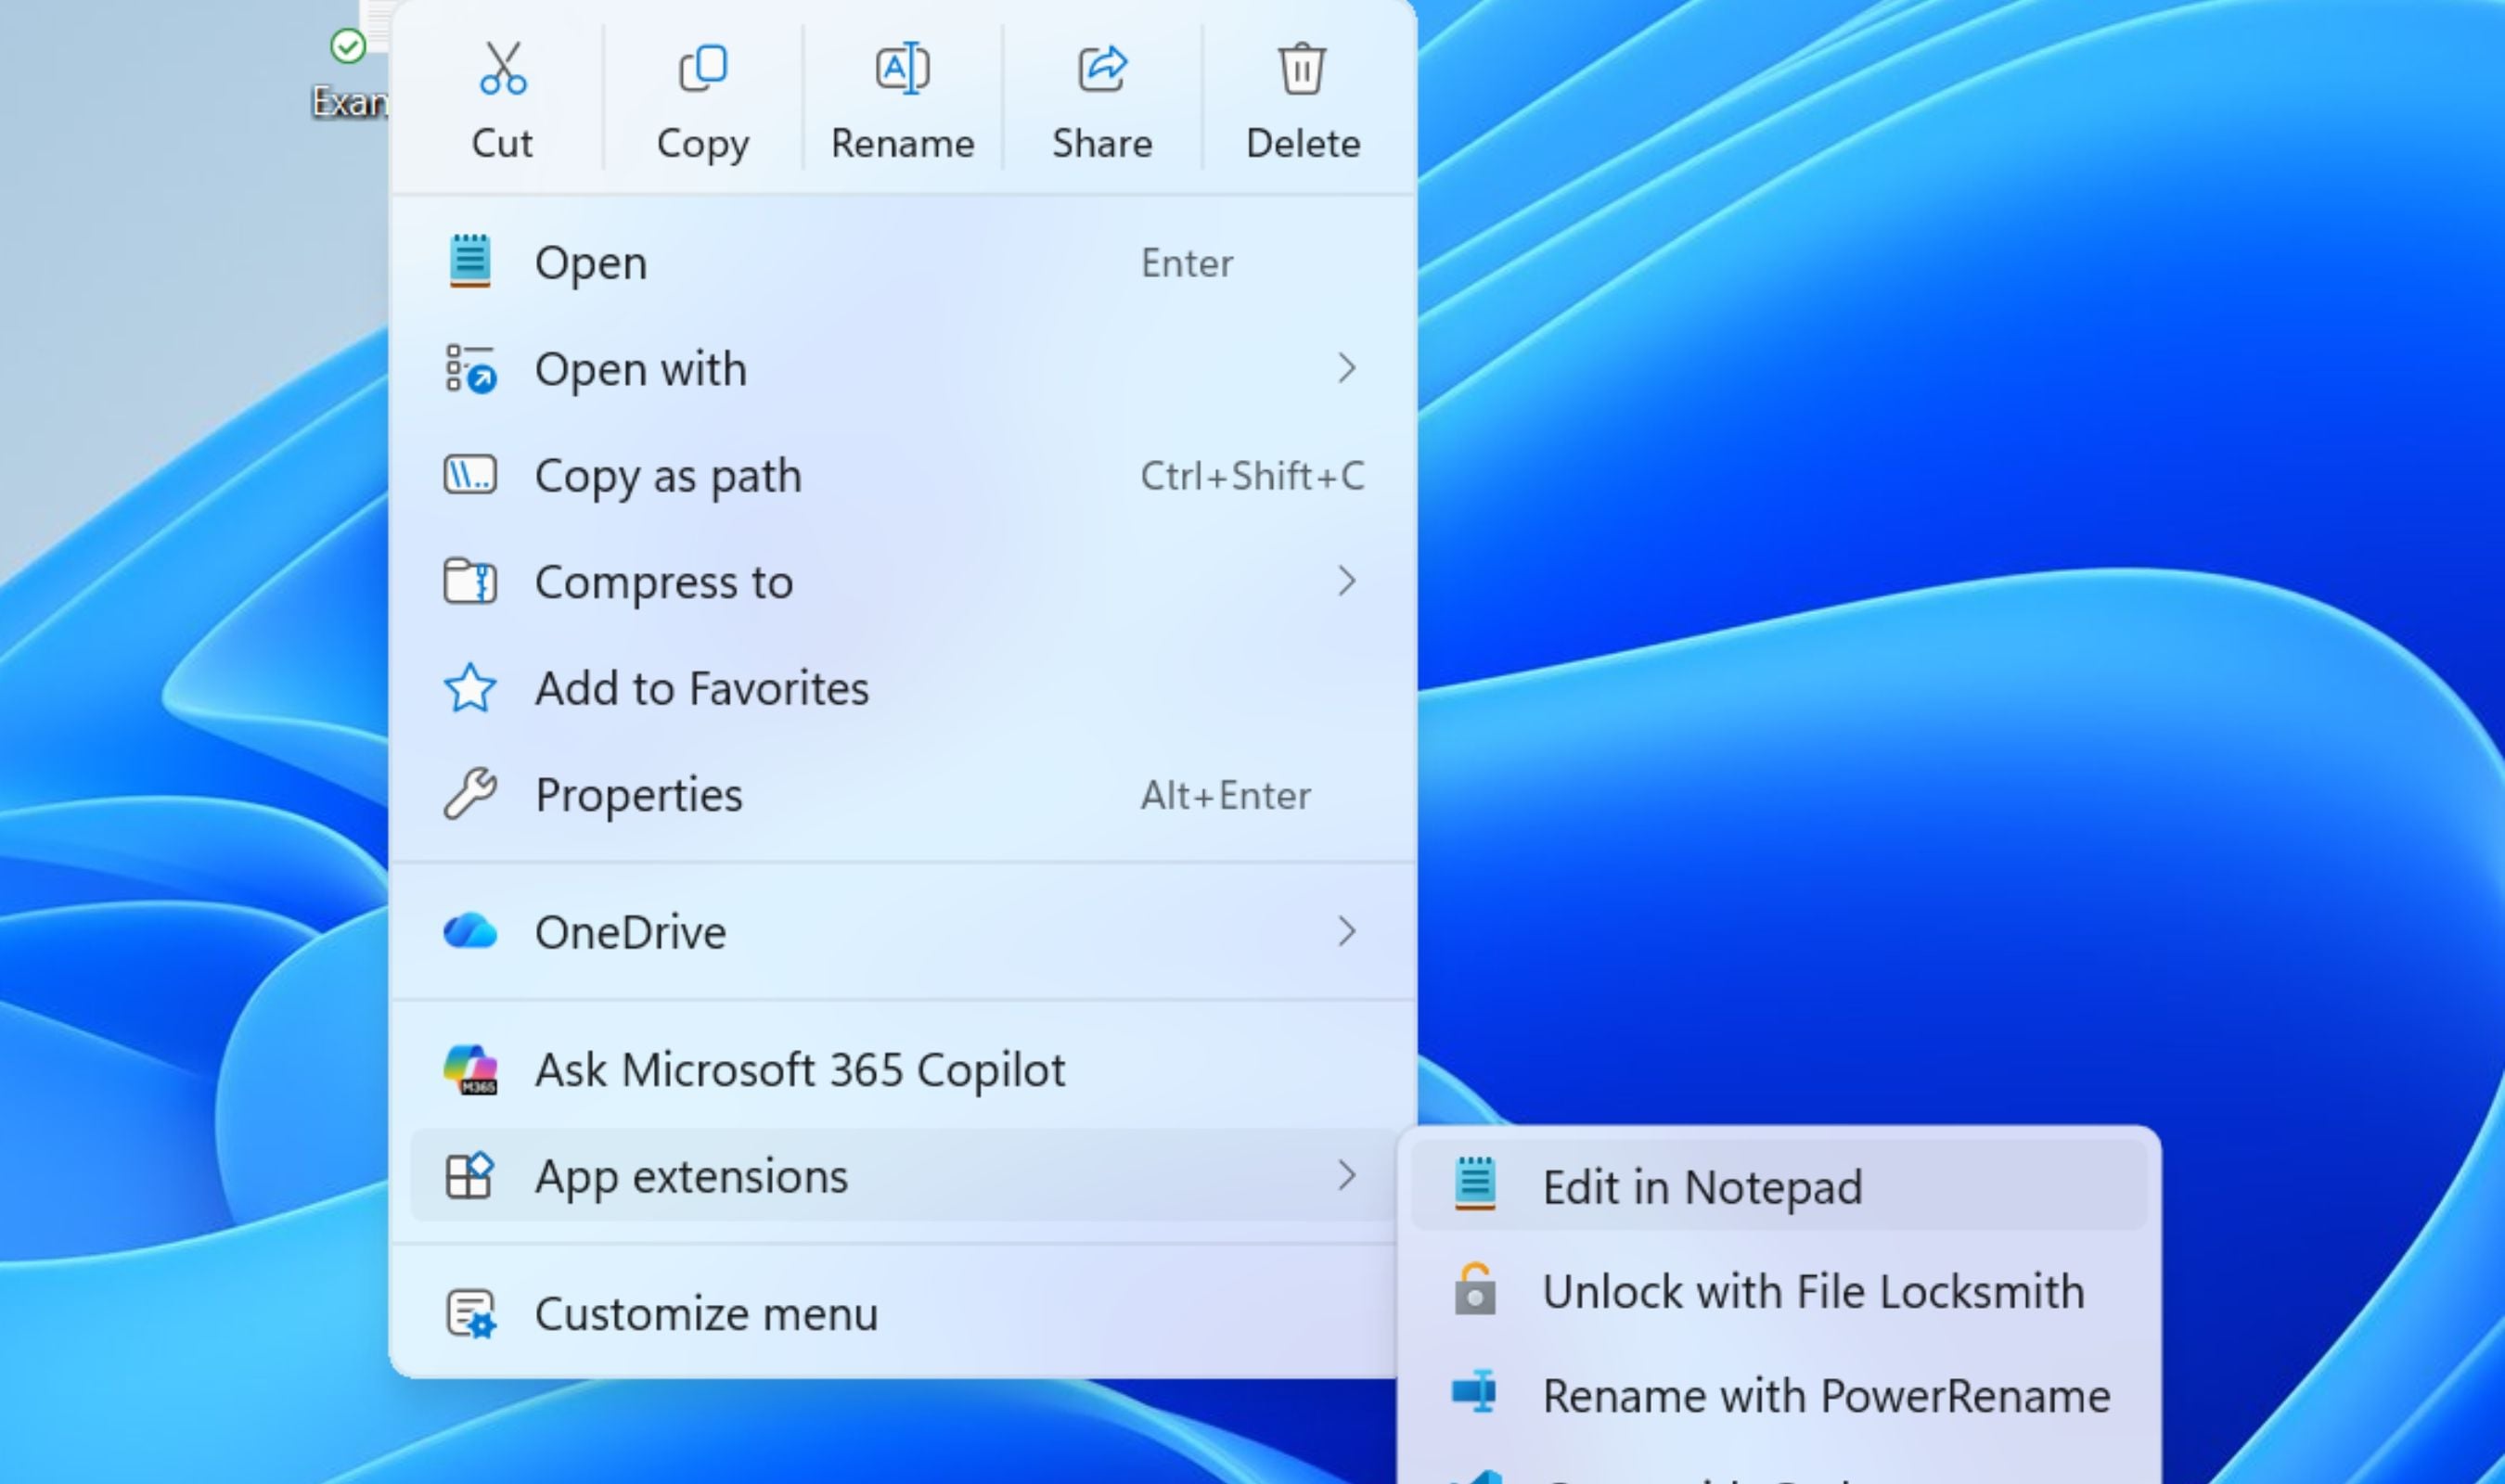This screenshot has width=2505, height=1484.
Task: Click the App extensions icon
Action: [x=470, y=1175]
